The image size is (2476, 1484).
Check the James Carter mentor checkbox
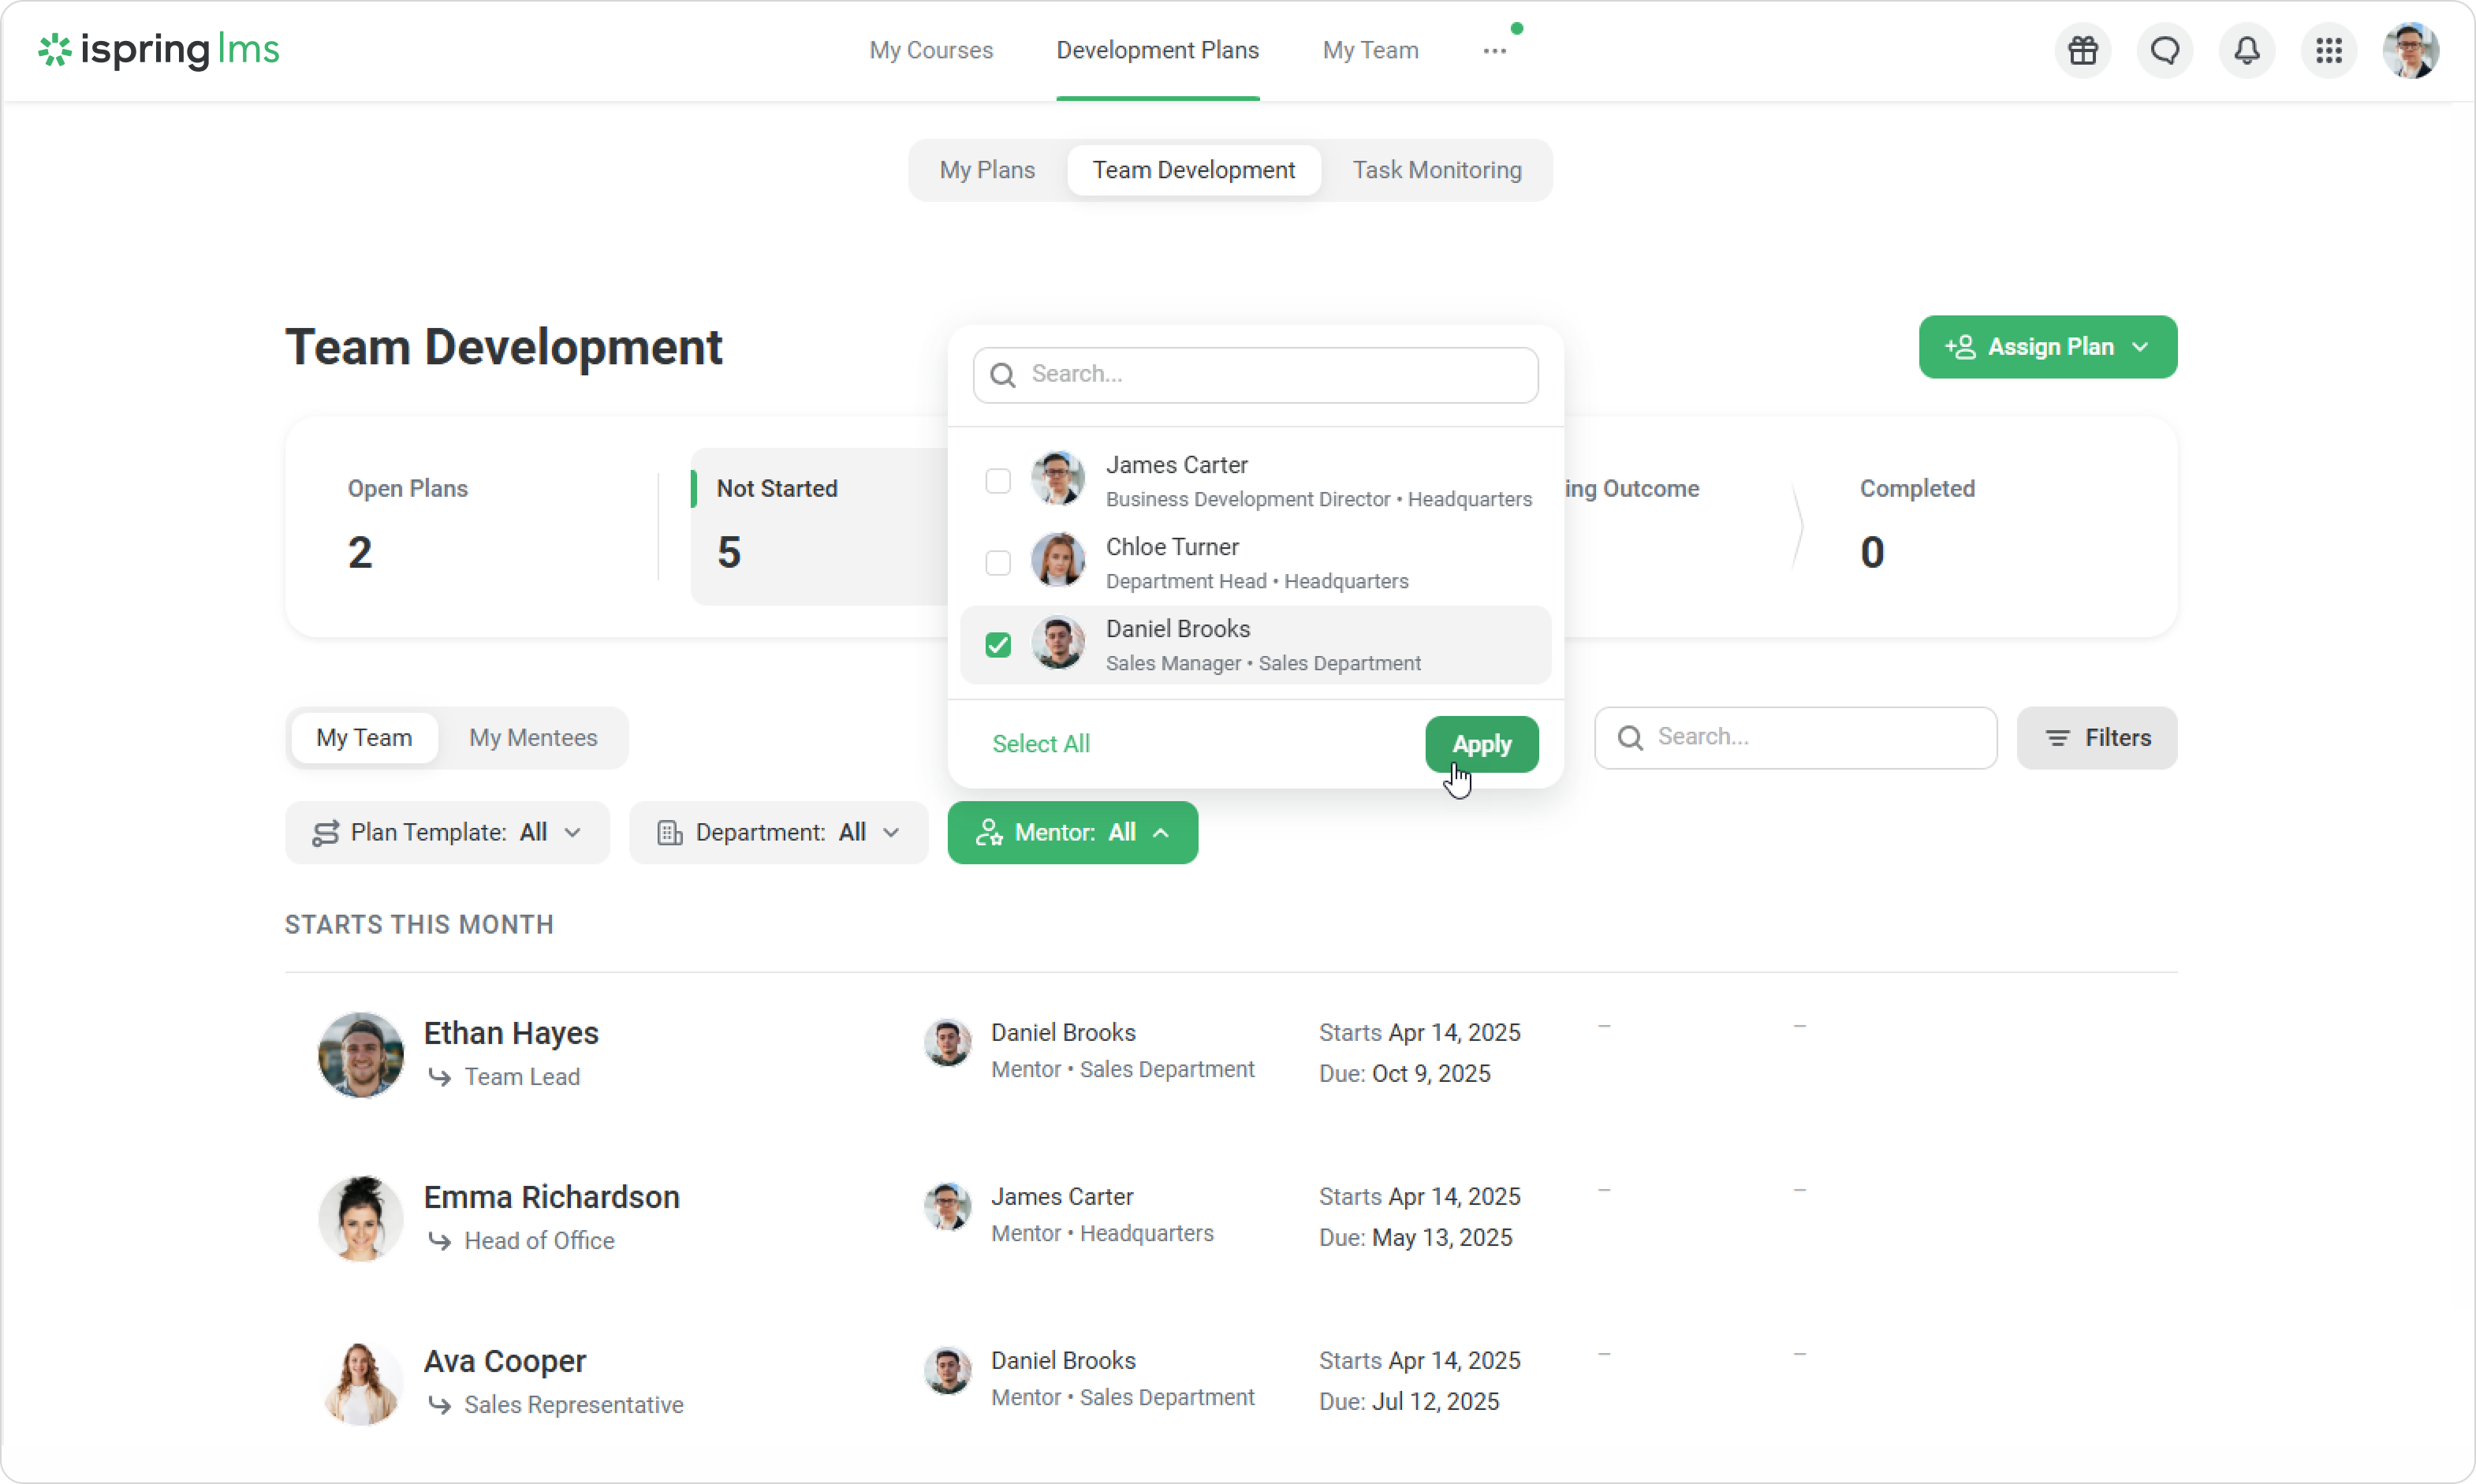tap(998, 481)
